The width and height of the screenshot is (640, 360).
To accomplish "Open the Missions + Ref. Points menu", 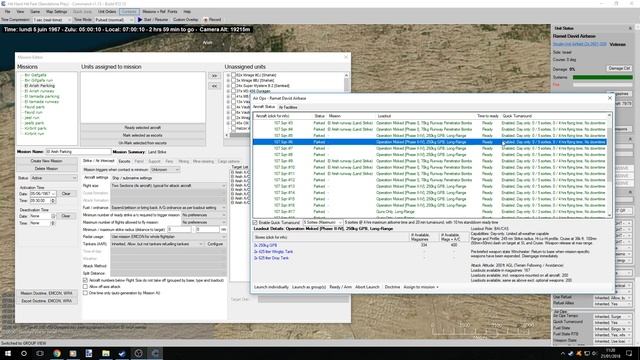I will click(160, 11).
